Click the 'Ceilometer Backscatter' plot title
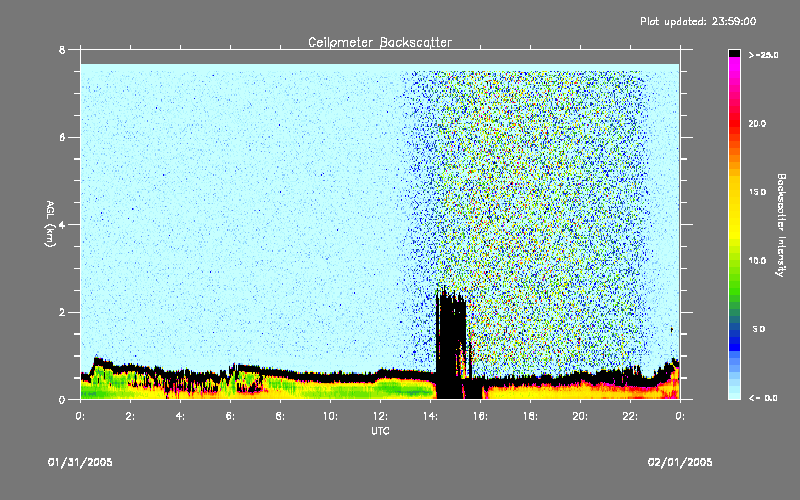 (x=380, y=42)
